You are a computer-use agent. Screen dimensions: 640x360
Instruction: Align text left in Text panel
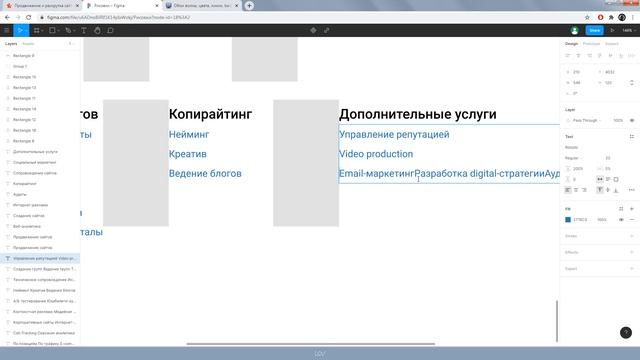pyautogui.click(x=568, y=190)
